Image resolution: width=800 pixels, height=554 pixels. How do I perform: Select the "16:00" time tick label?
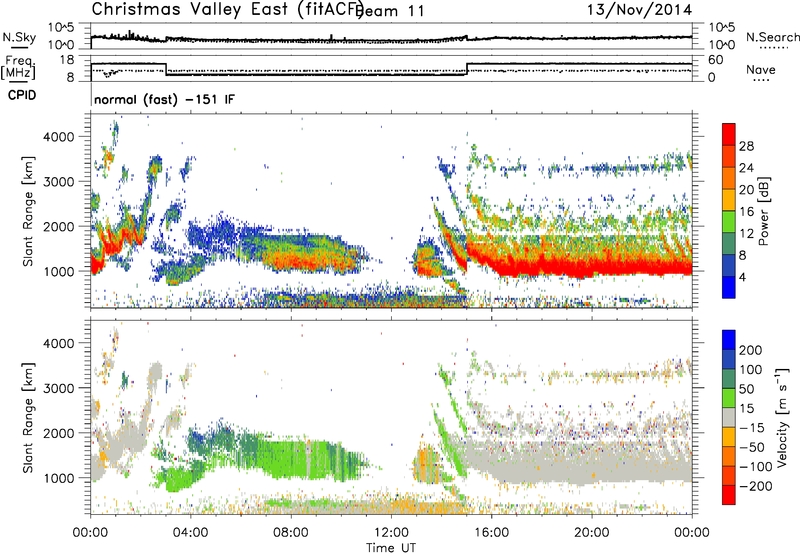point(491,533)
